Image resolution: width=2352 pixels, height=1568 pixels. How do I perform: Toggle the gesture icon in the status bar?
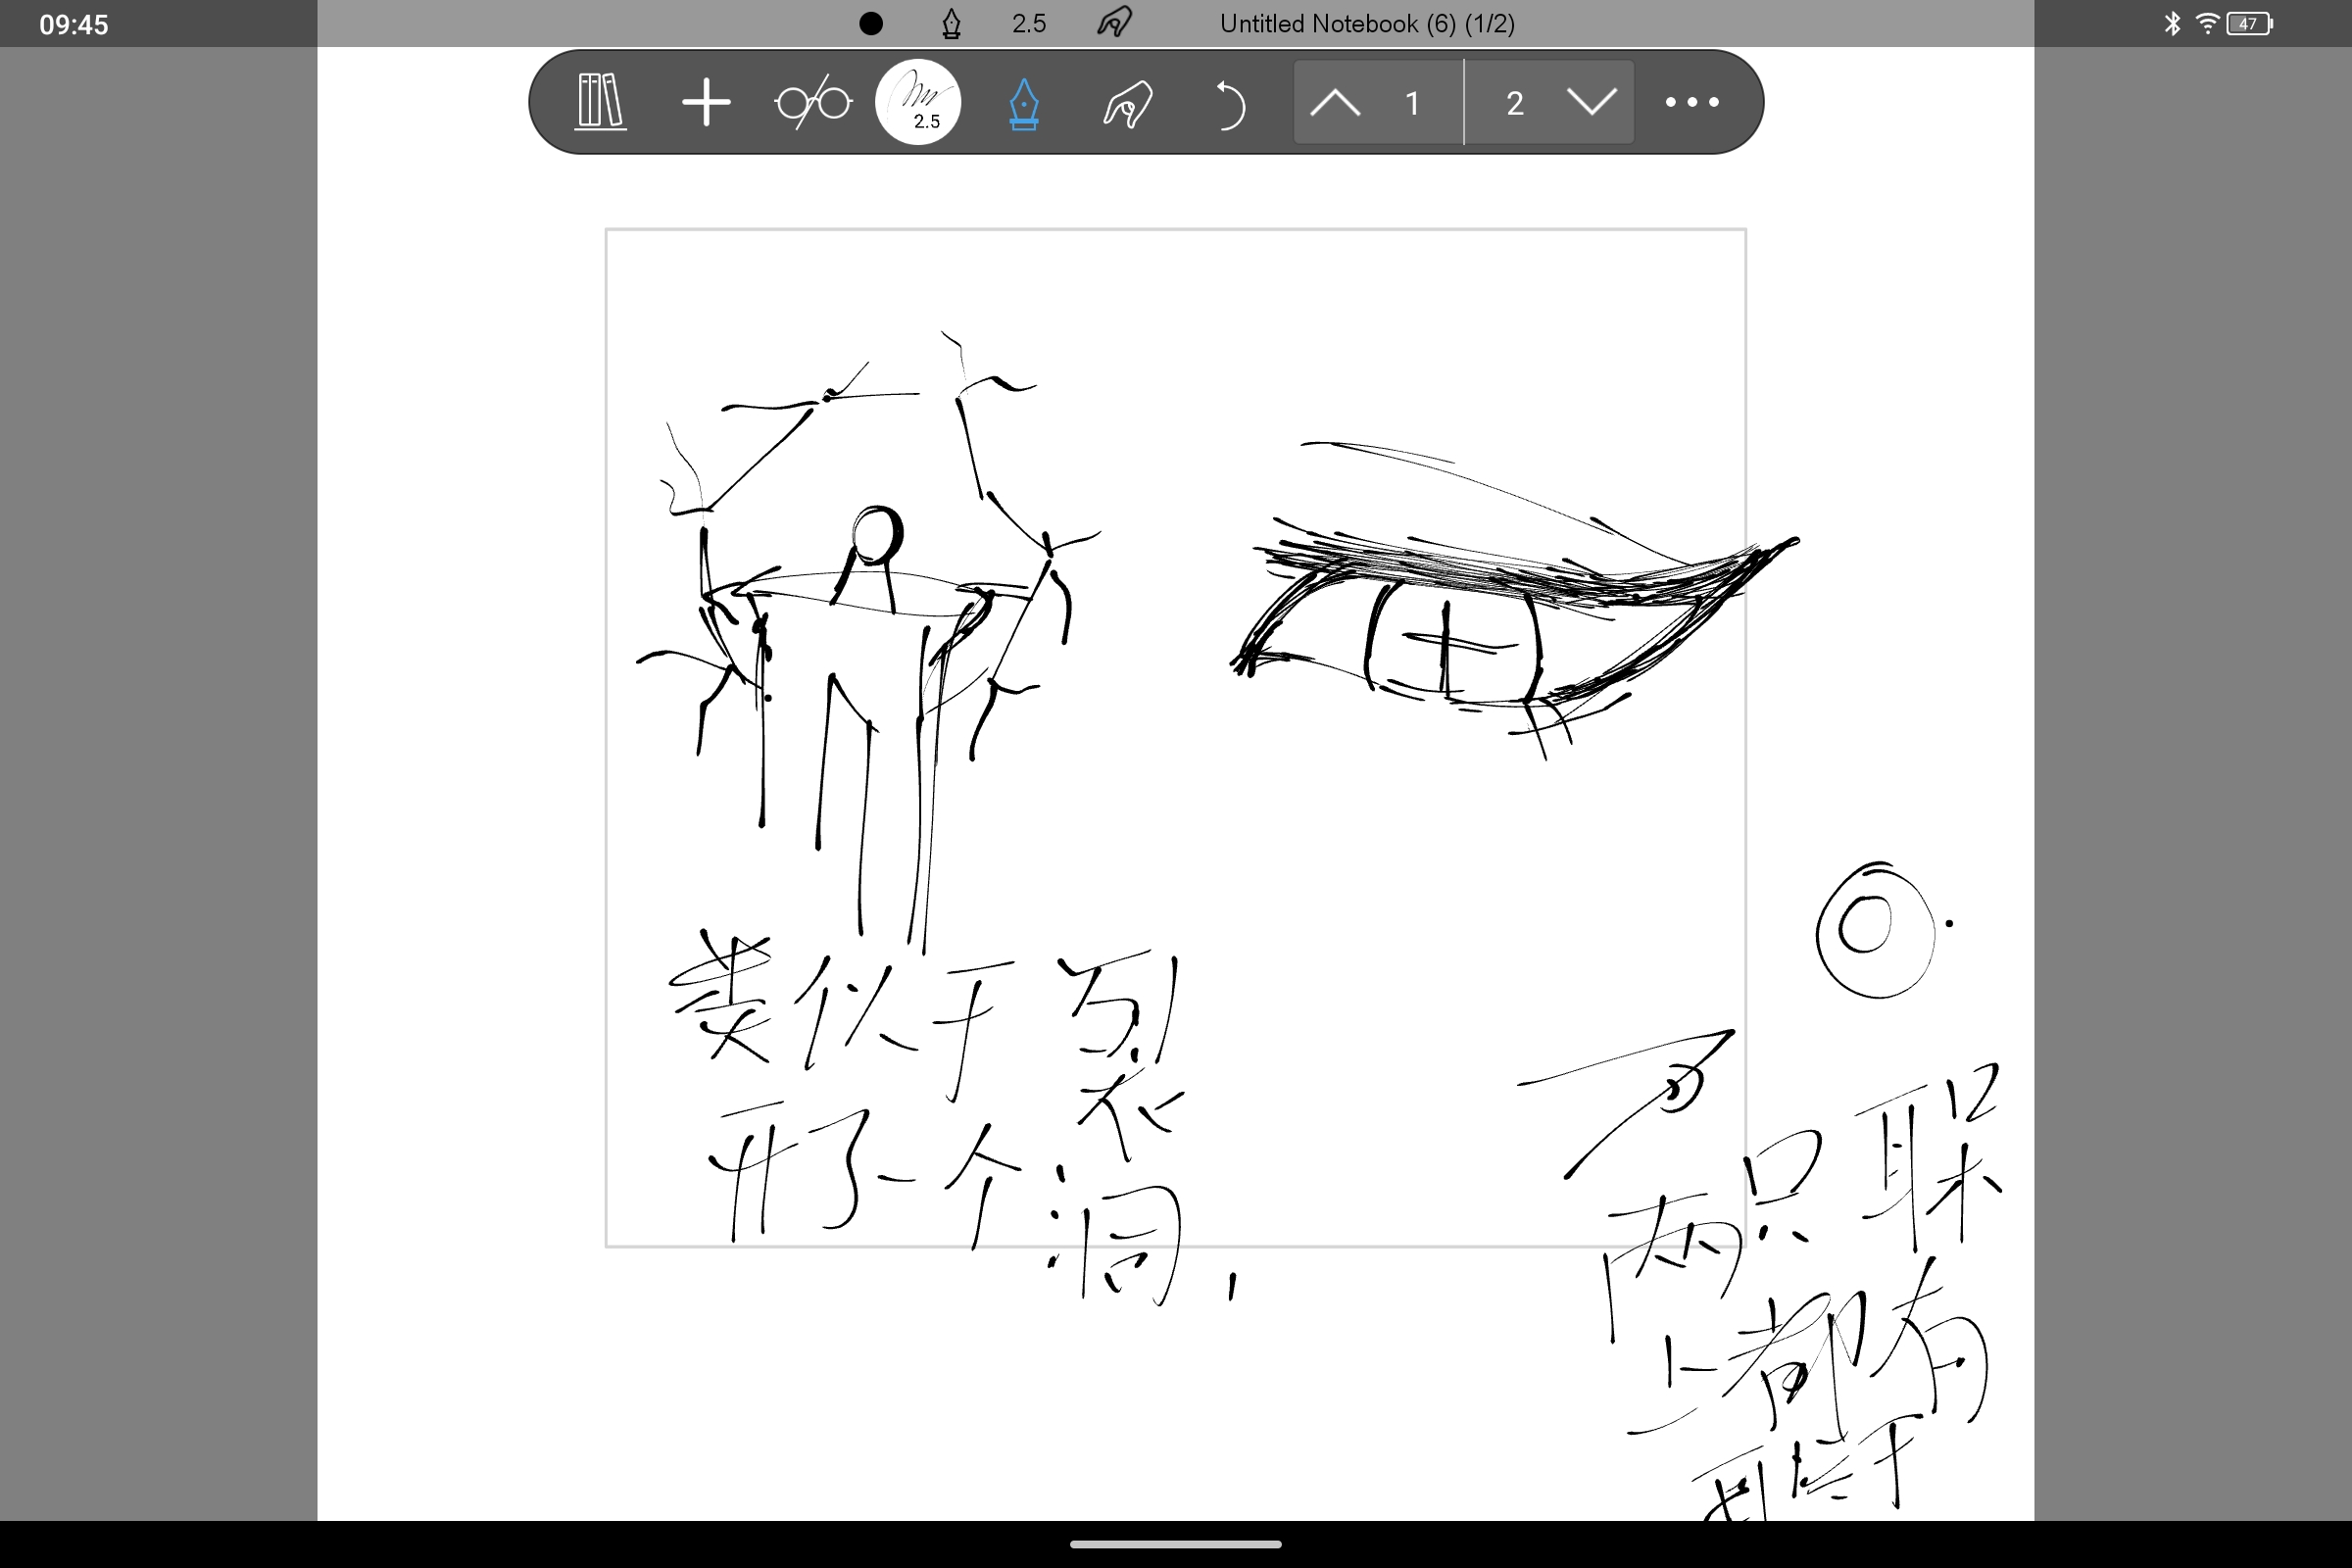tap(1113, 23)
